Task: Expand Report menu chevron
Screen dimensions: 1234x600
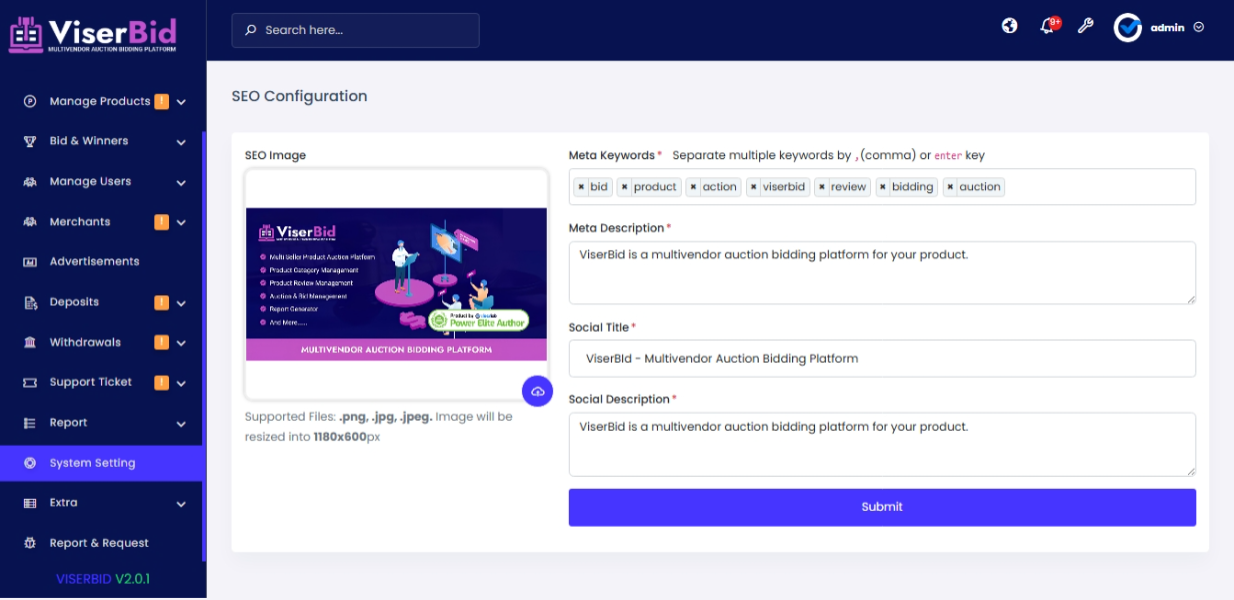Action: click(x=181, y=424)
